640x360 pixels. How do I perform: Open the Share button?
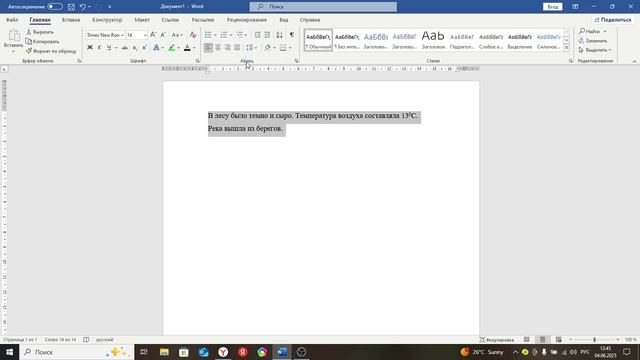click(613, 20)
